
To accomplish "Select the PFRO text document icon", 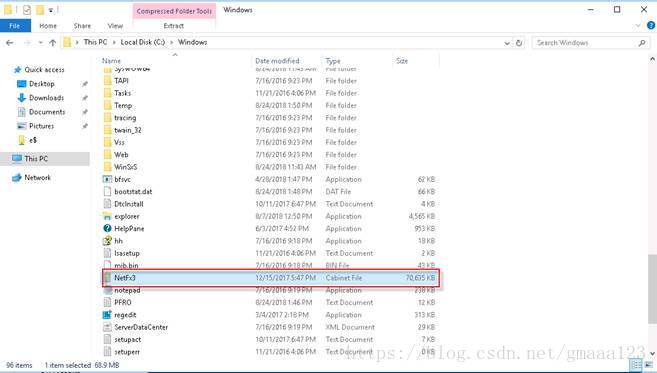I will [x=108, y=303].
